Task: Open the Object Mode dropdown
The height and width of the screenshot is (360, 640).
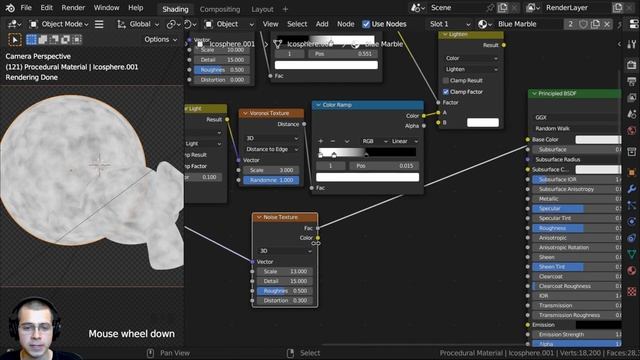Action: click(59, 24)
